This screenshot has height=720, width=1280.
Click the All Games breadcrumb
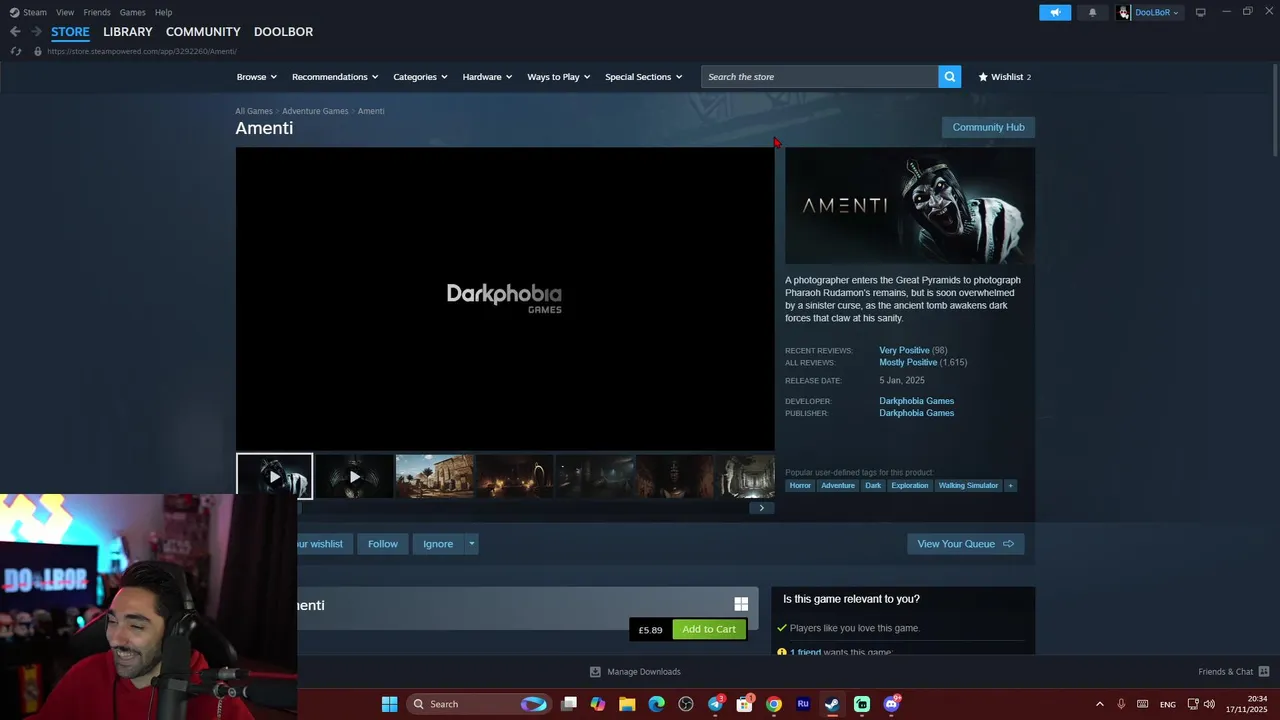pos(253,111)
